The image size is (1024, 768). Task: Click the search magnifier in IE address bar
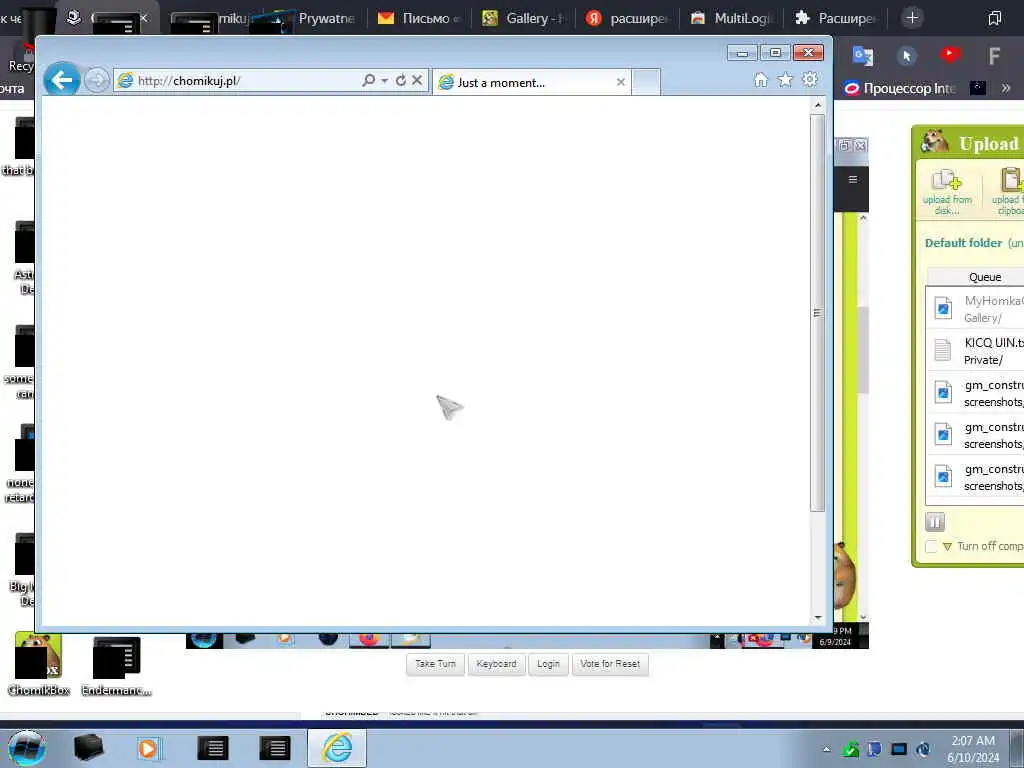pyautogui.click(x=368, y=80)
